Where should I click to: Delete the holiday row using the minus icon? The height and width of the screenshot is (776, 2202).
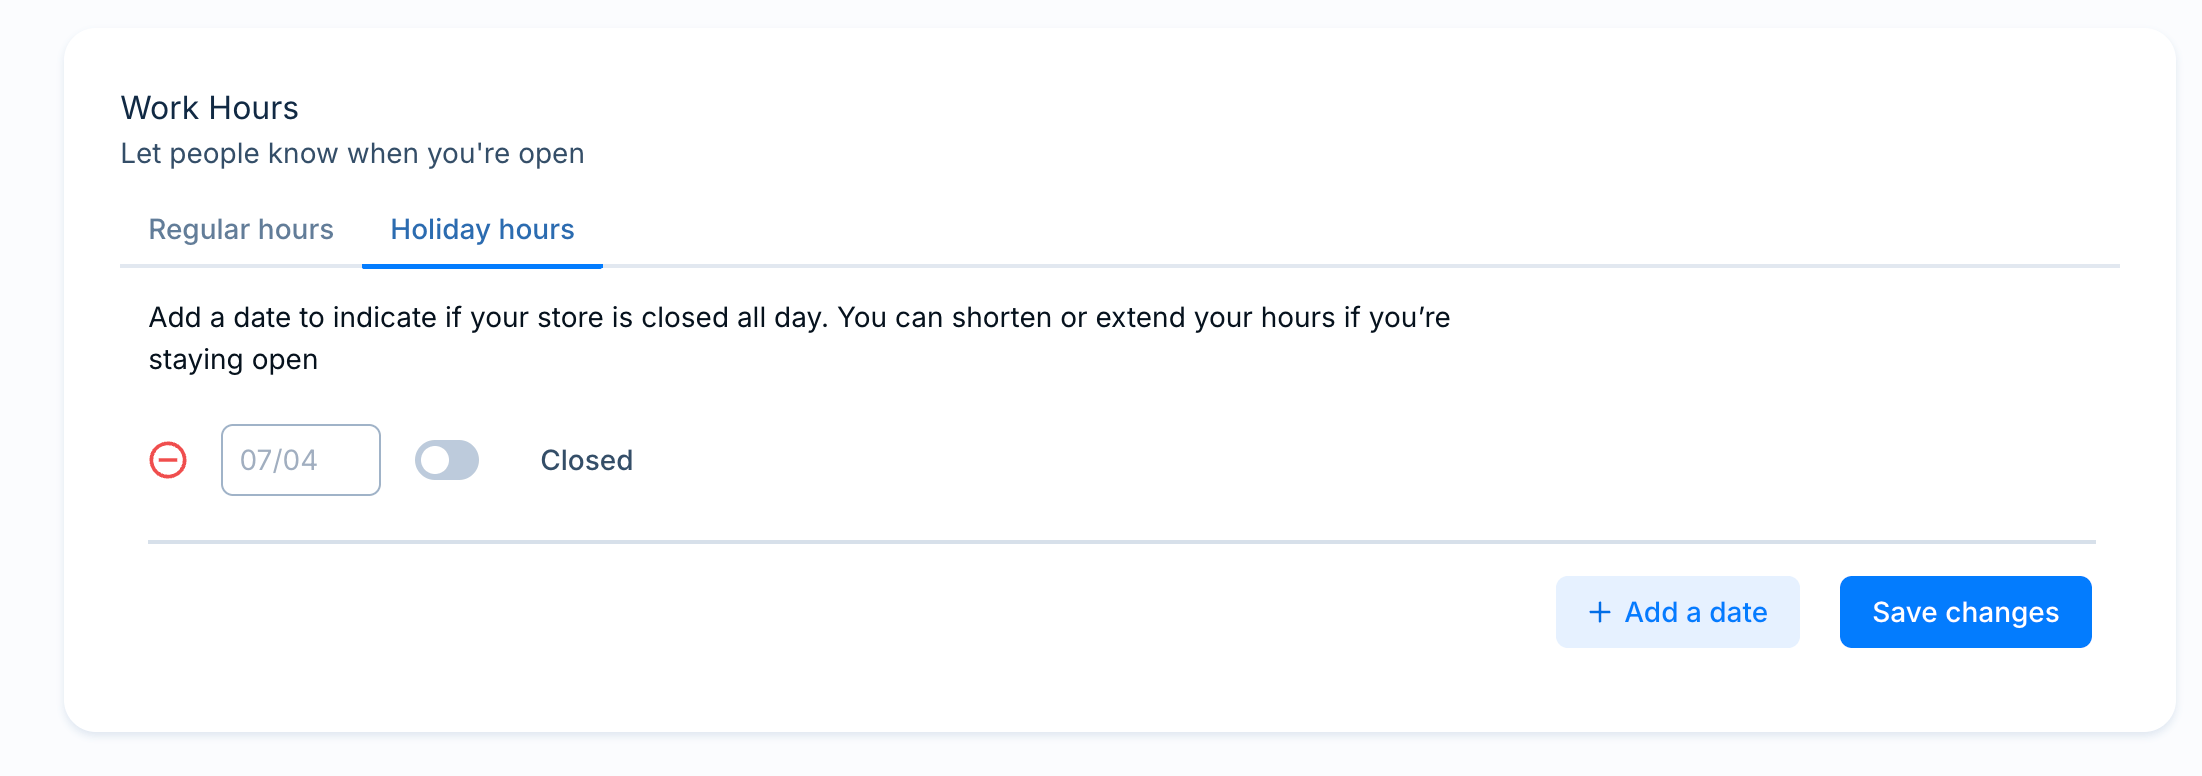tap(168, 460)
